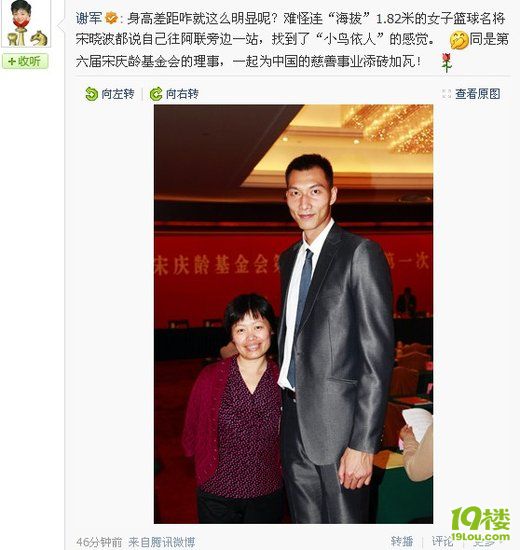Click the green plus on 收听 button
Viewport: 520px width, 550px height.
(11, 62)
